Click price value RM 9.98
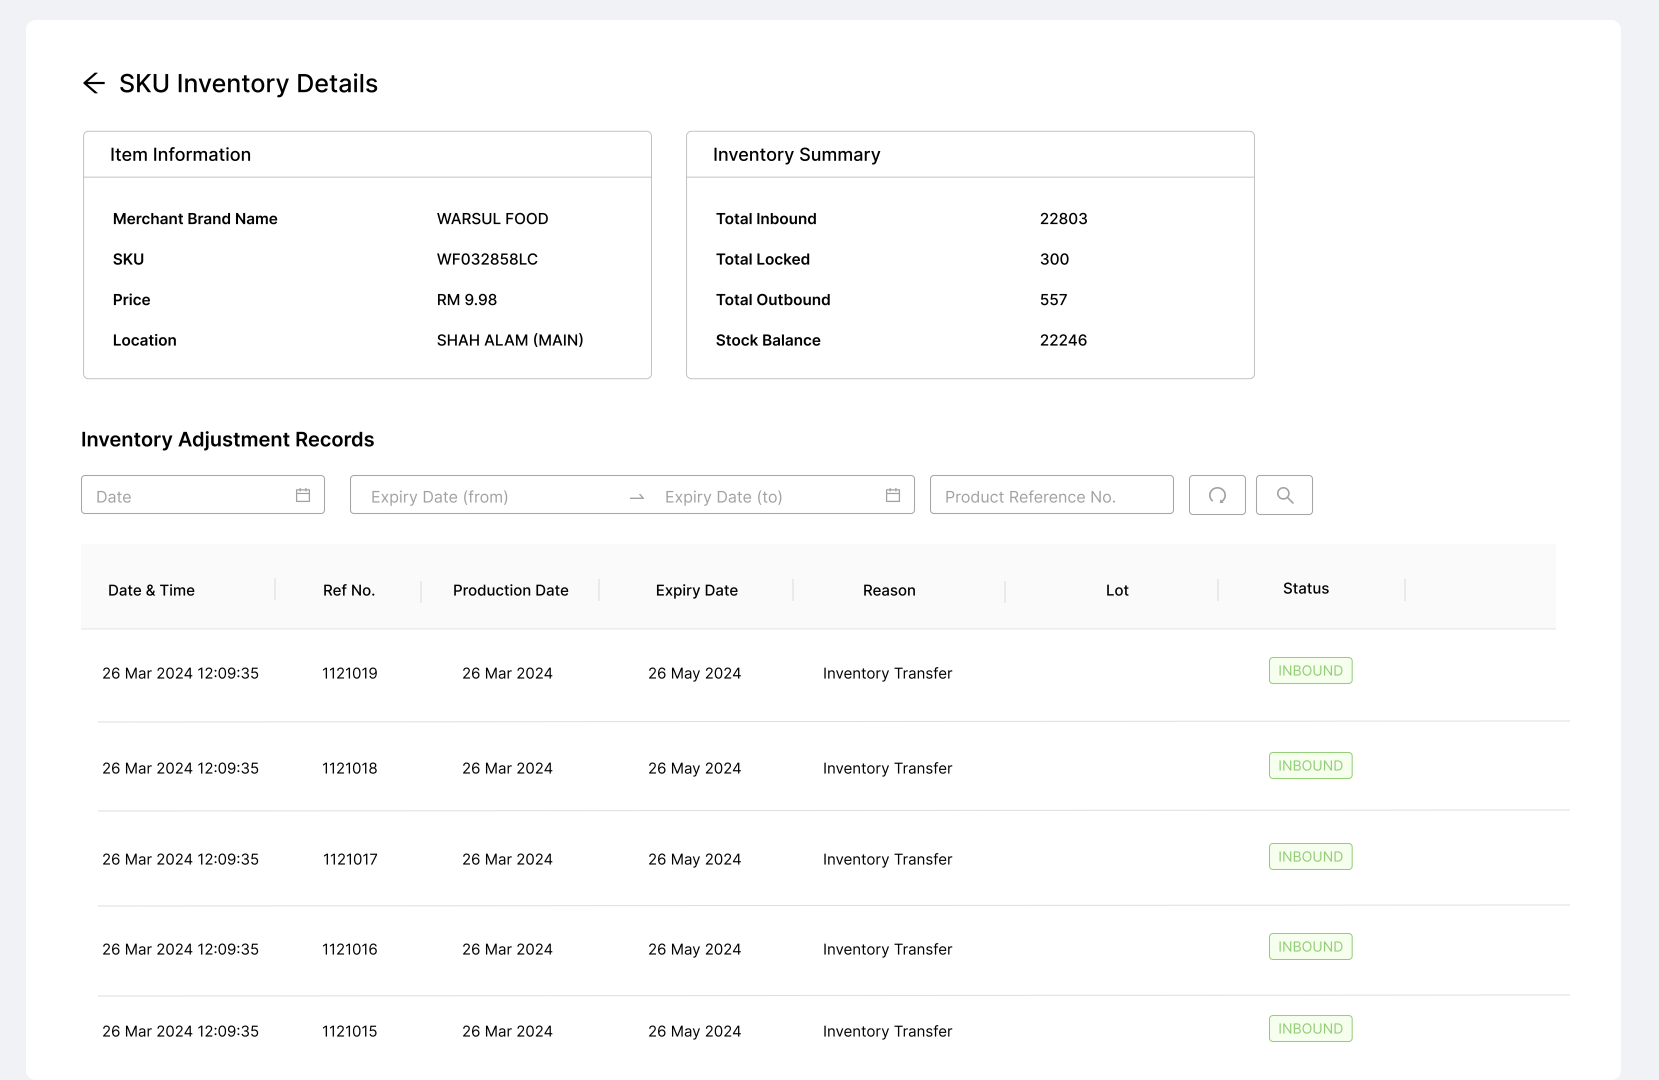The image size is (1659, 1080). pyautogui.click(x=467, y=300)
